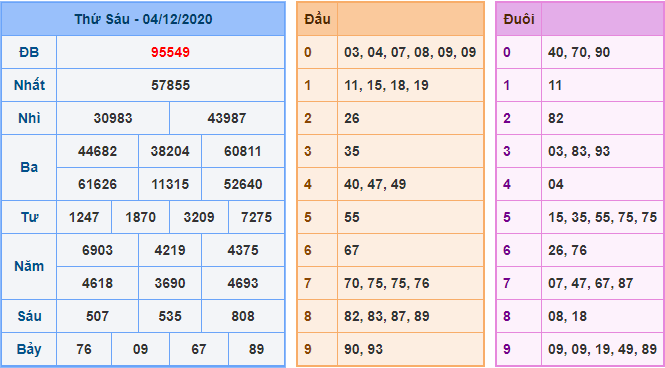Select Đầu row 6 value 67
Image resolution: width=665 pixels, height=368 pixels.
pos(352,250)
